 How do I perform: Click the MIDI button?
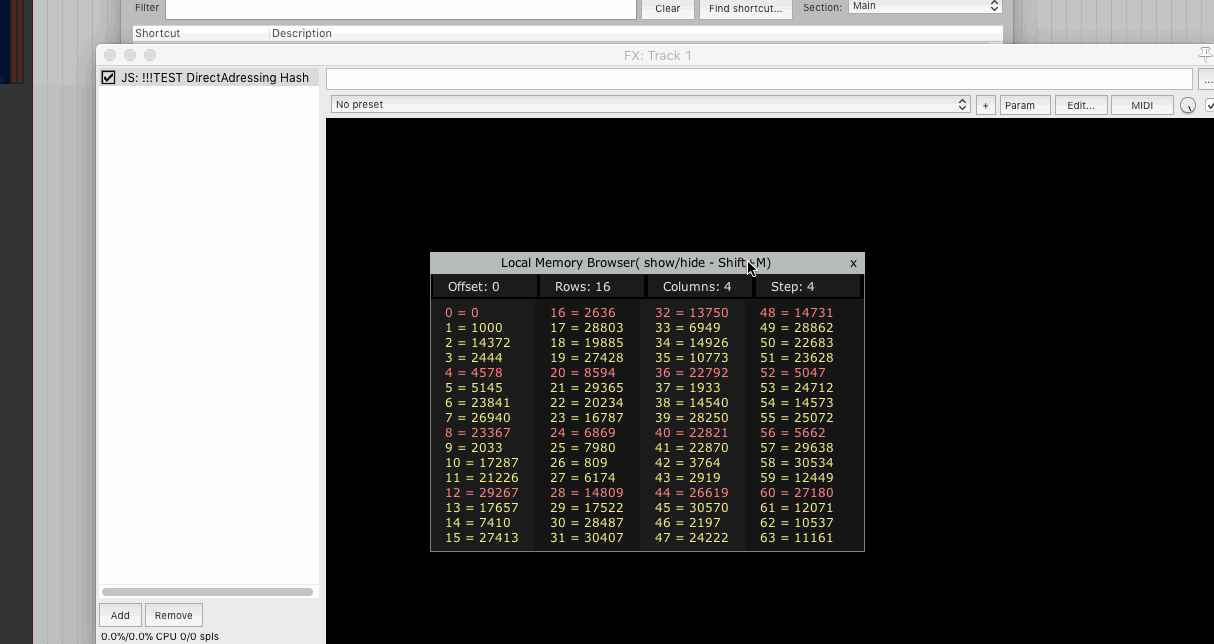coord(1142,105)
